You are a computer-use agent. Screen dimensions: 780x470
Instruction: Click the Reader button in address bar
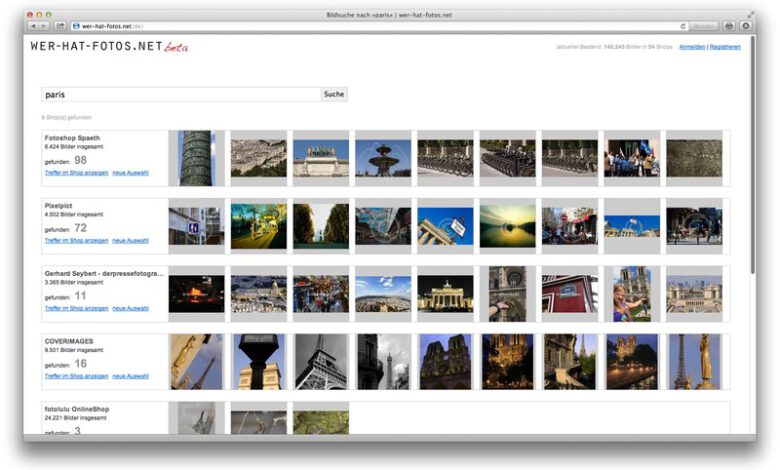[x=703, y=26]
